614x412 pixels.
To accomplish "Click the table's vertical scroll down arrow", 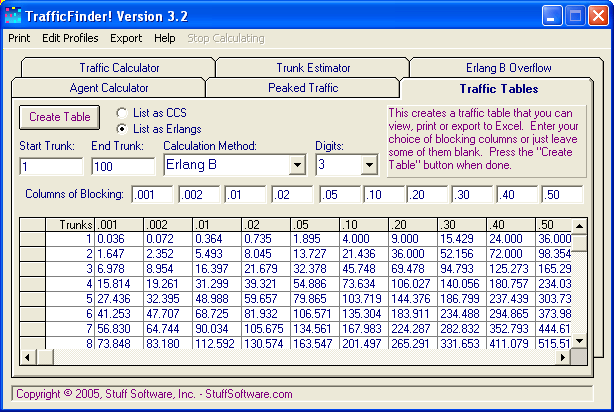I will 579,341.
